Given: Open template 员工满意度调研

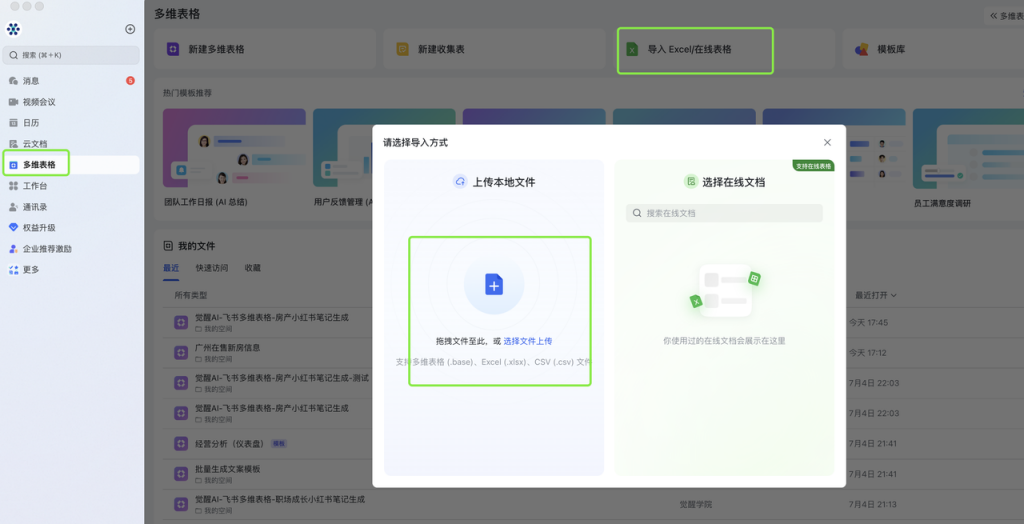Looking at the screenshot, I should [x=968, y=159].
